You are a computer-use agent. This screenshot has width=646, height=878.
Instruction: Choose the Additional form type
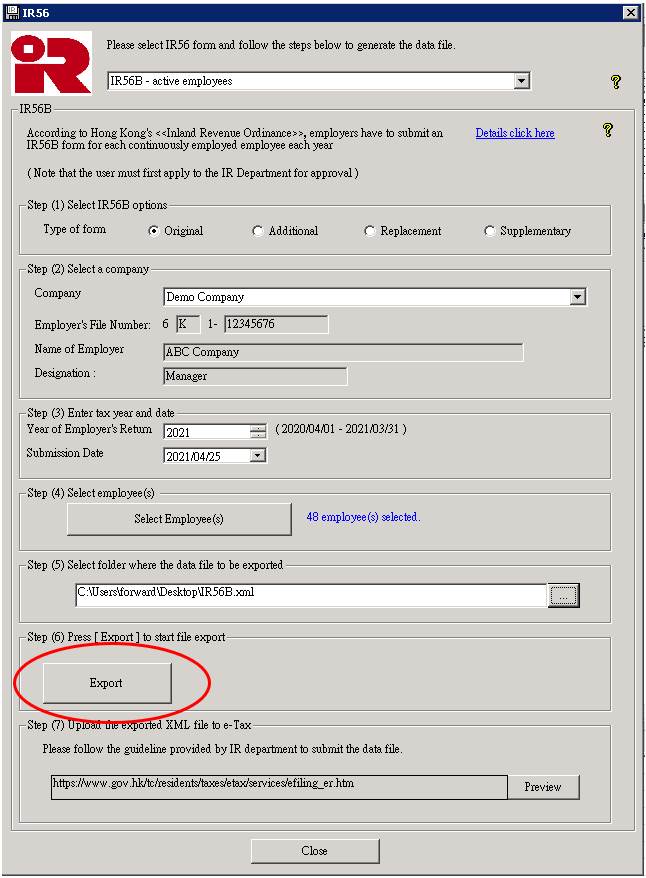[258, 231]
